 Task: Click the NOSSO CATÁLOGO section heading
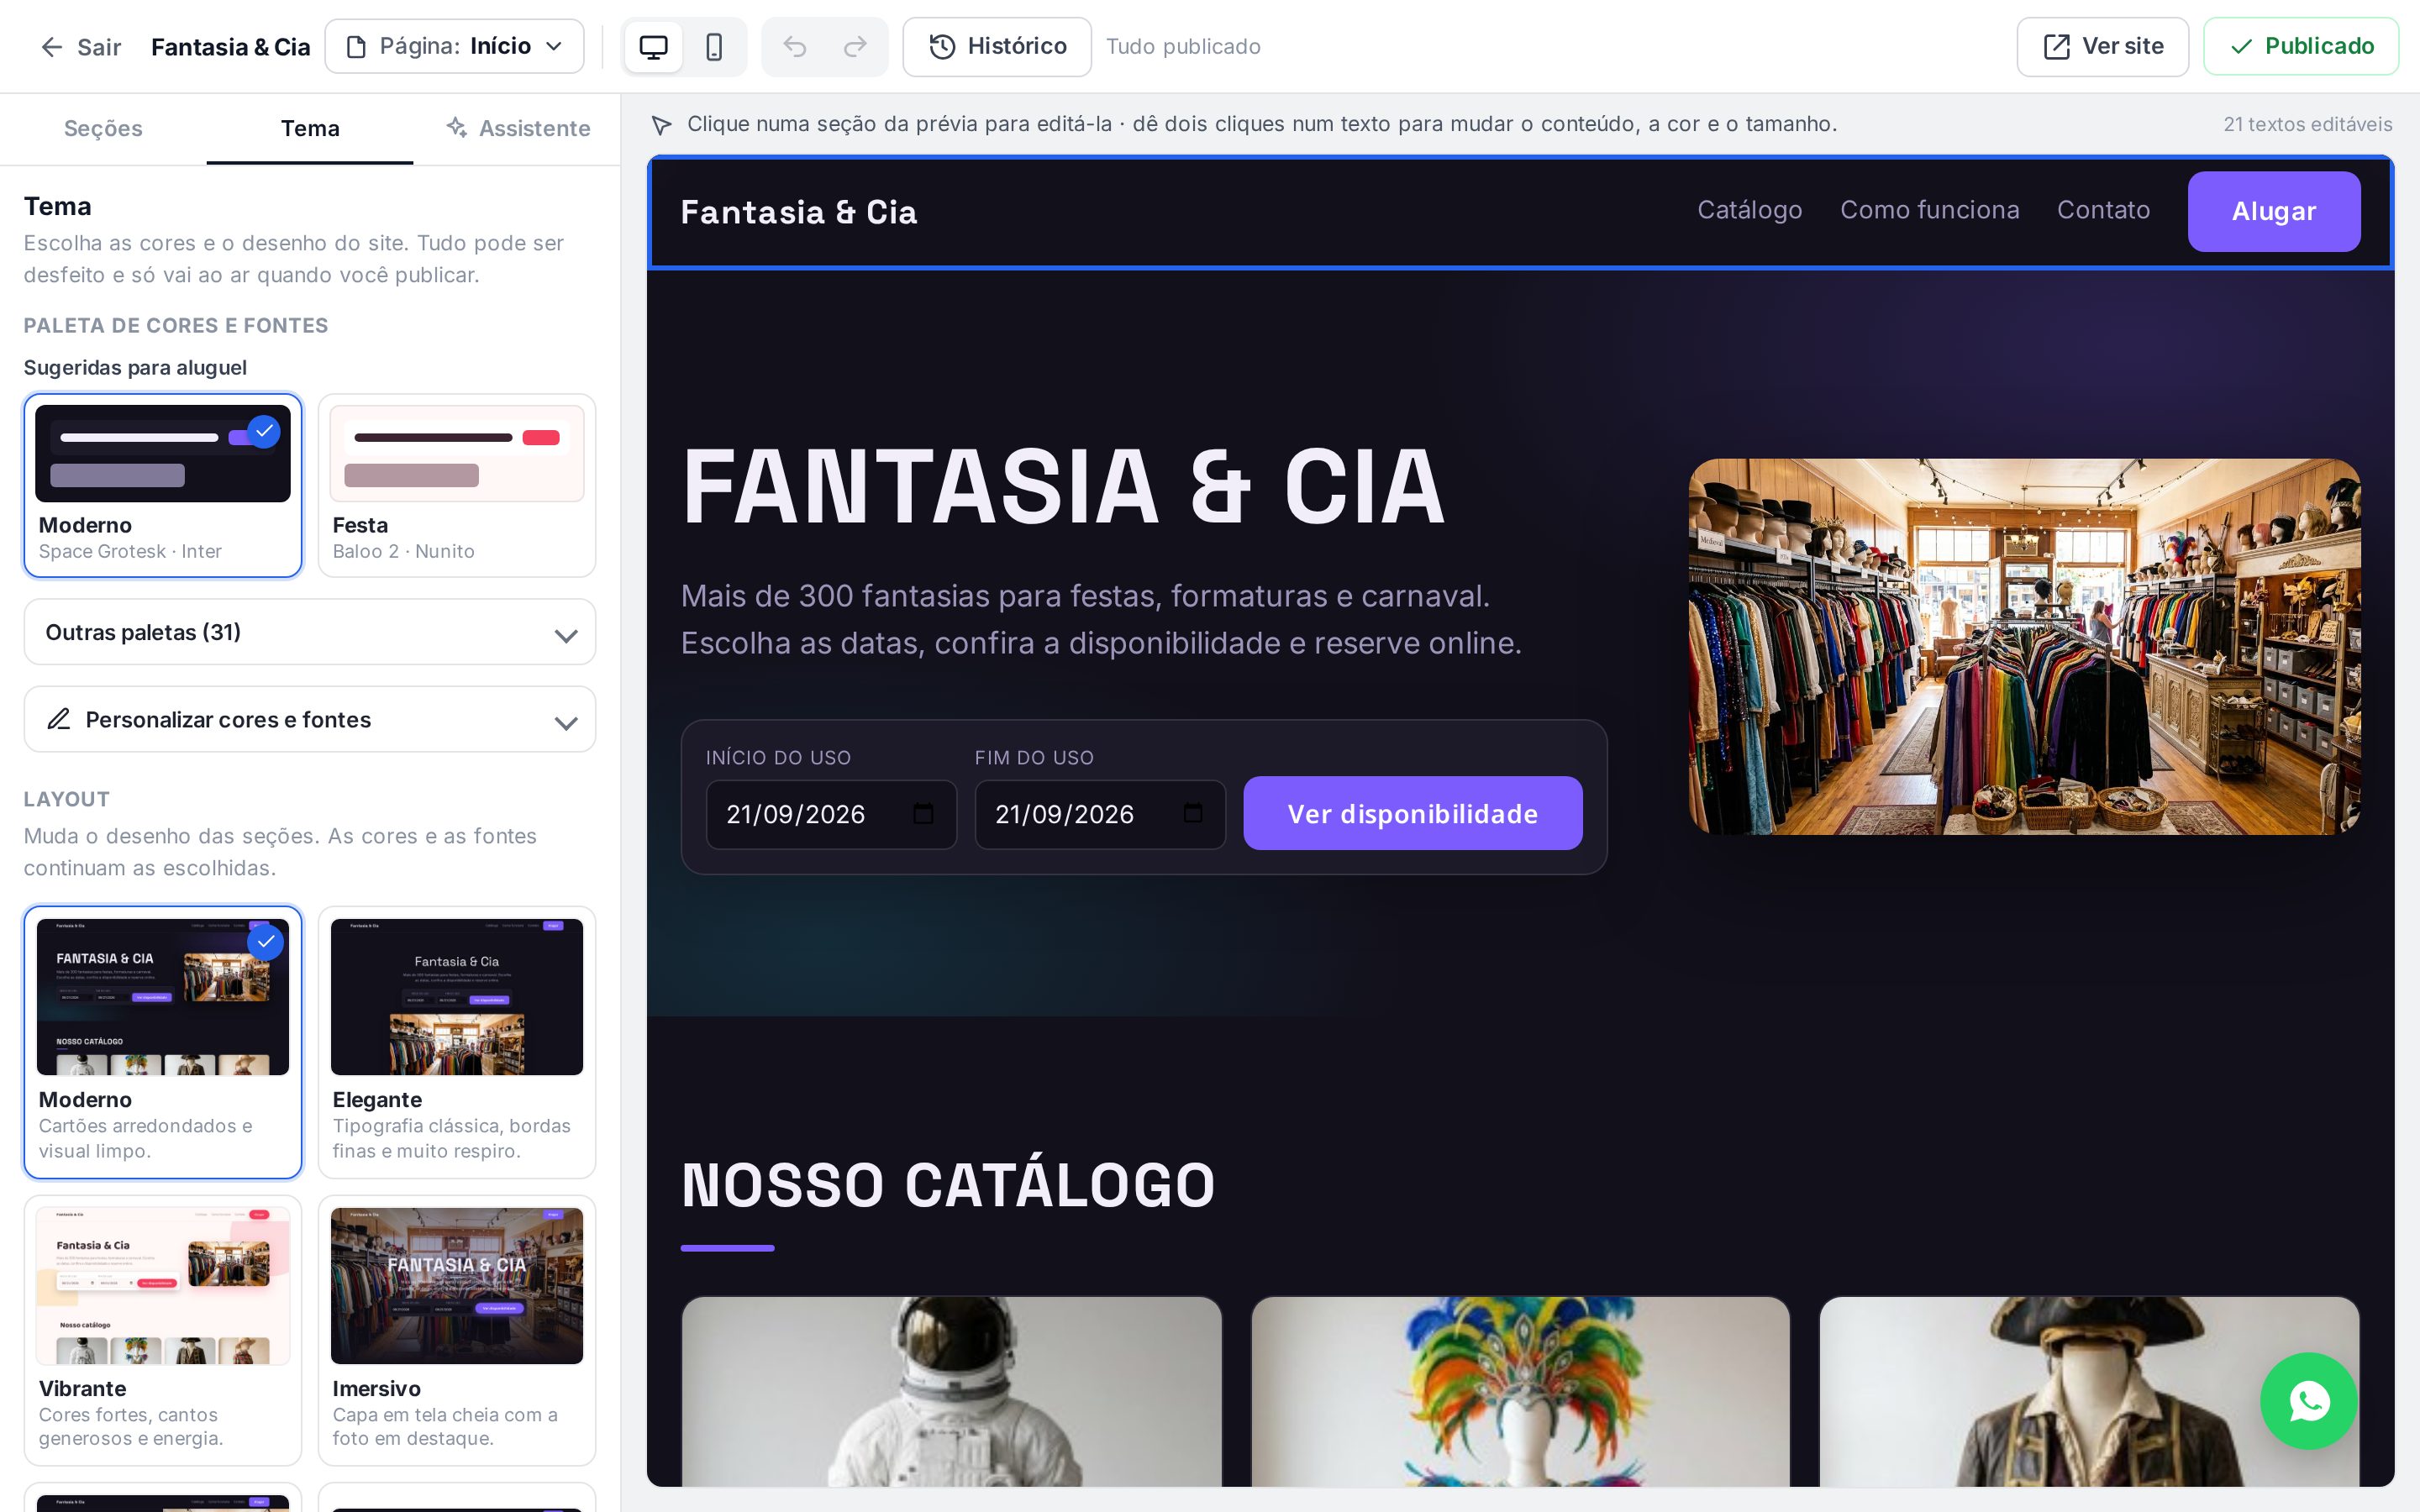coord(948,1185)
